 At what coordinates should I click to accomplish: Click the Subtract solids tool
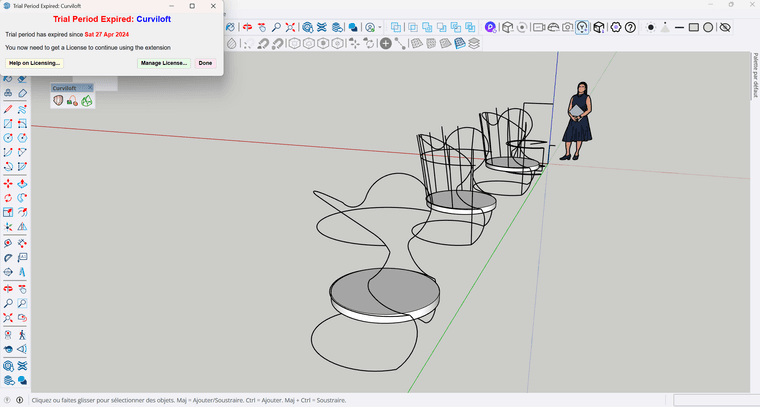point(442,27)
